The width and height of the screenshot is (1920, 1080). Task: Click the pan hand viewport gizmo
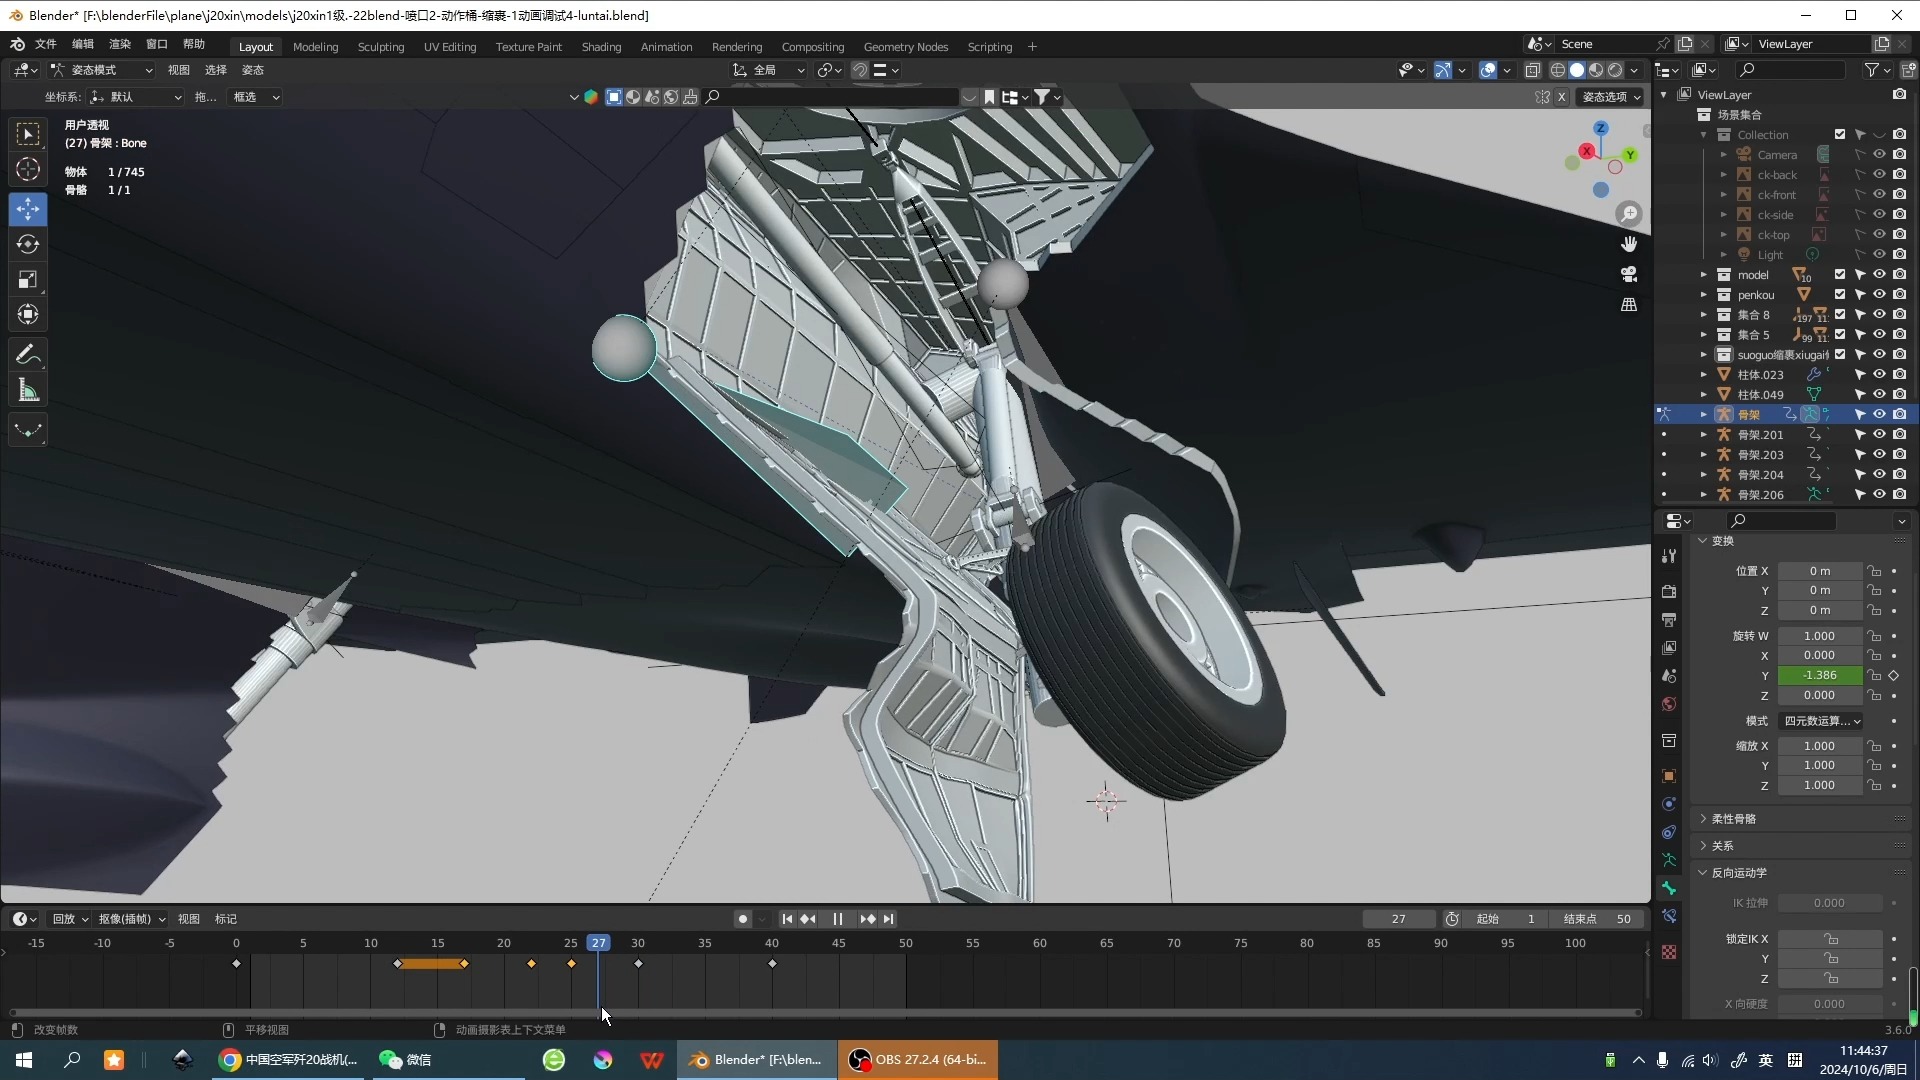point(1629,244)
